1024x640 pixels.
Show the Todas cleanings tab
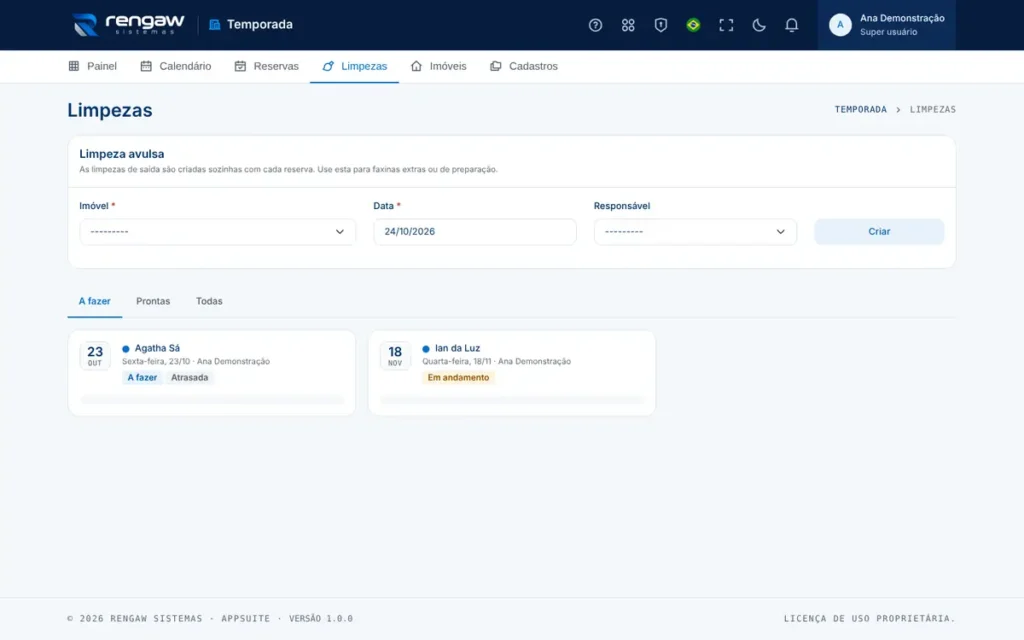(209, 301)
